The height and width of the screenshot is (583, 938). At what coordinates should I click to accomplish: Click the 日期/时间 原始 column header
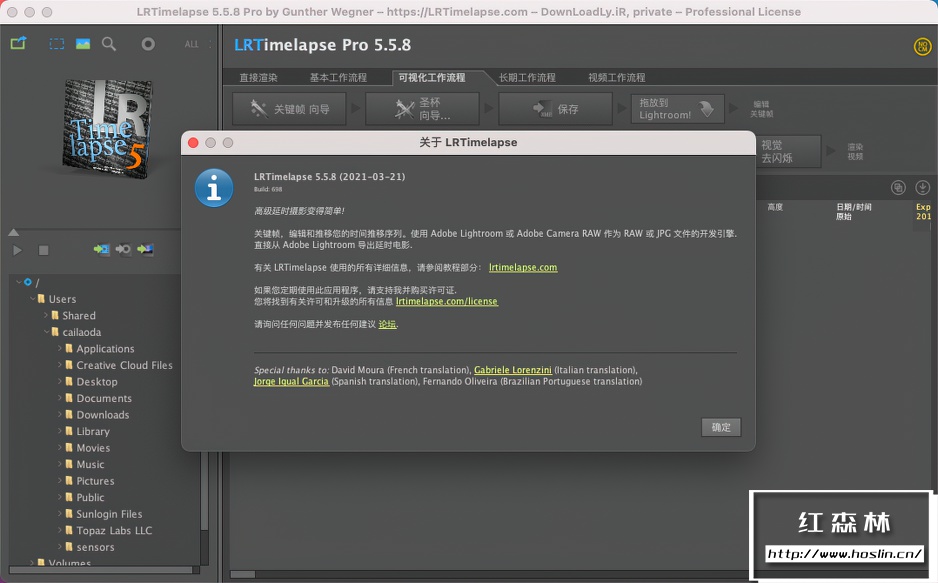pyautogui.click(x=854, y=212)
